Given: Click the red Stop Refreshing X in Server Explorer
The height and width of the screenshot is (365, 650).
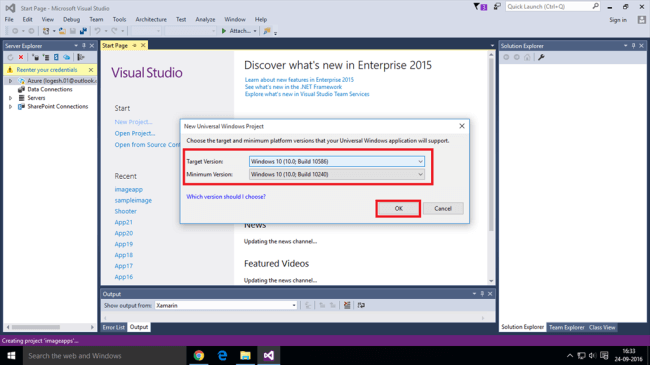Looking at the screenshot, I should pos(21,57).
